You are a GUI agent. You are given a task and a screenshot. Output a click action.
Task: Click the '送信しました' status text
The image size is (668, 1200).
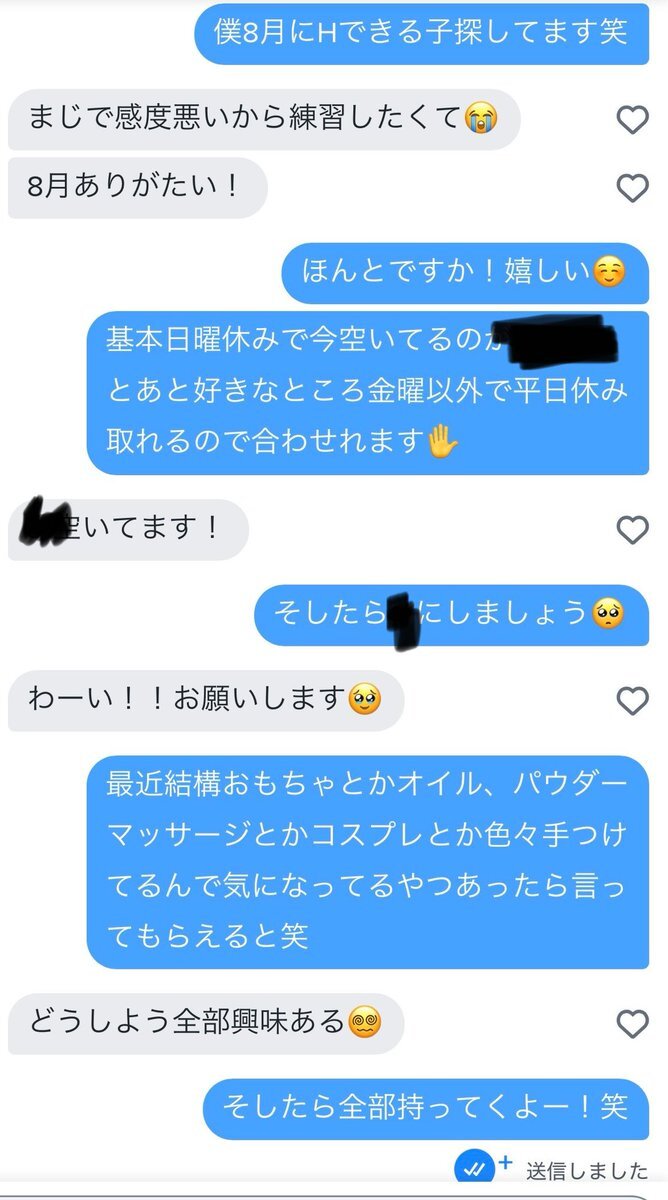pyautogui.click(x=587, y=1171)
